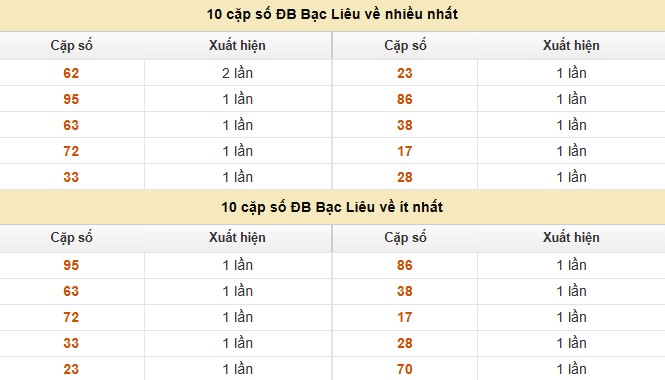Select number pair 70

point(405,369)
